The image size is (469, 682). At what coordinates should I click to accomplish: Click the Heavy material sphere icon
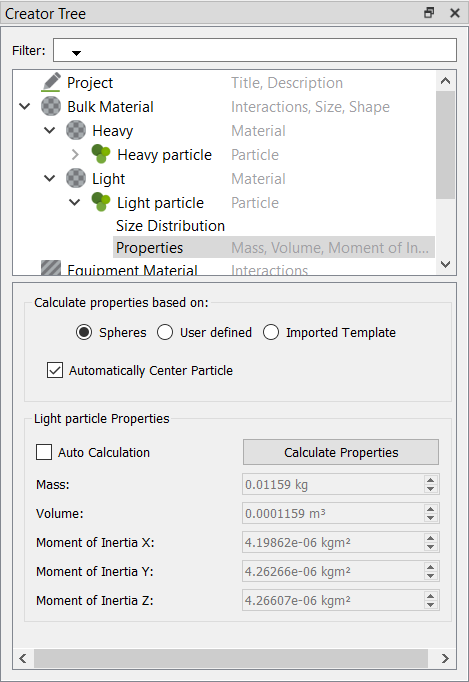tap(76, 130)
